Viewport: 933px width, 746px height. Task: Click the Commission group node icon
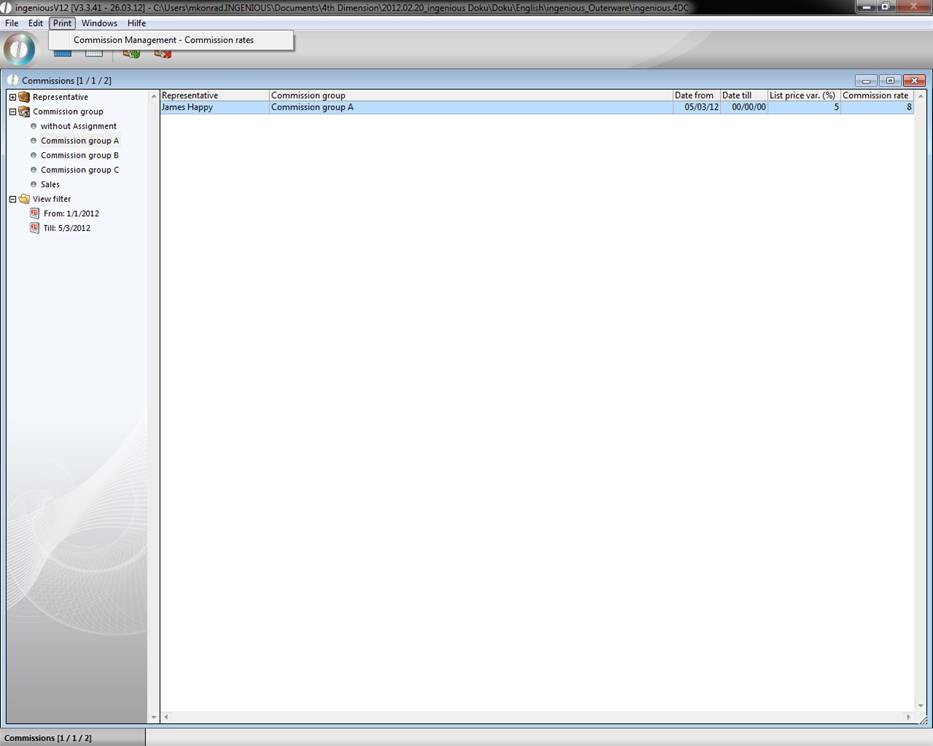click(24, 112)
